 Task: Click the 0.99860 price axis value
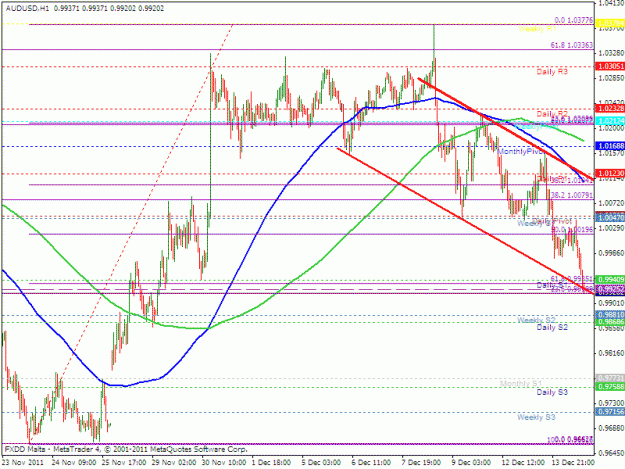(610, 253)
